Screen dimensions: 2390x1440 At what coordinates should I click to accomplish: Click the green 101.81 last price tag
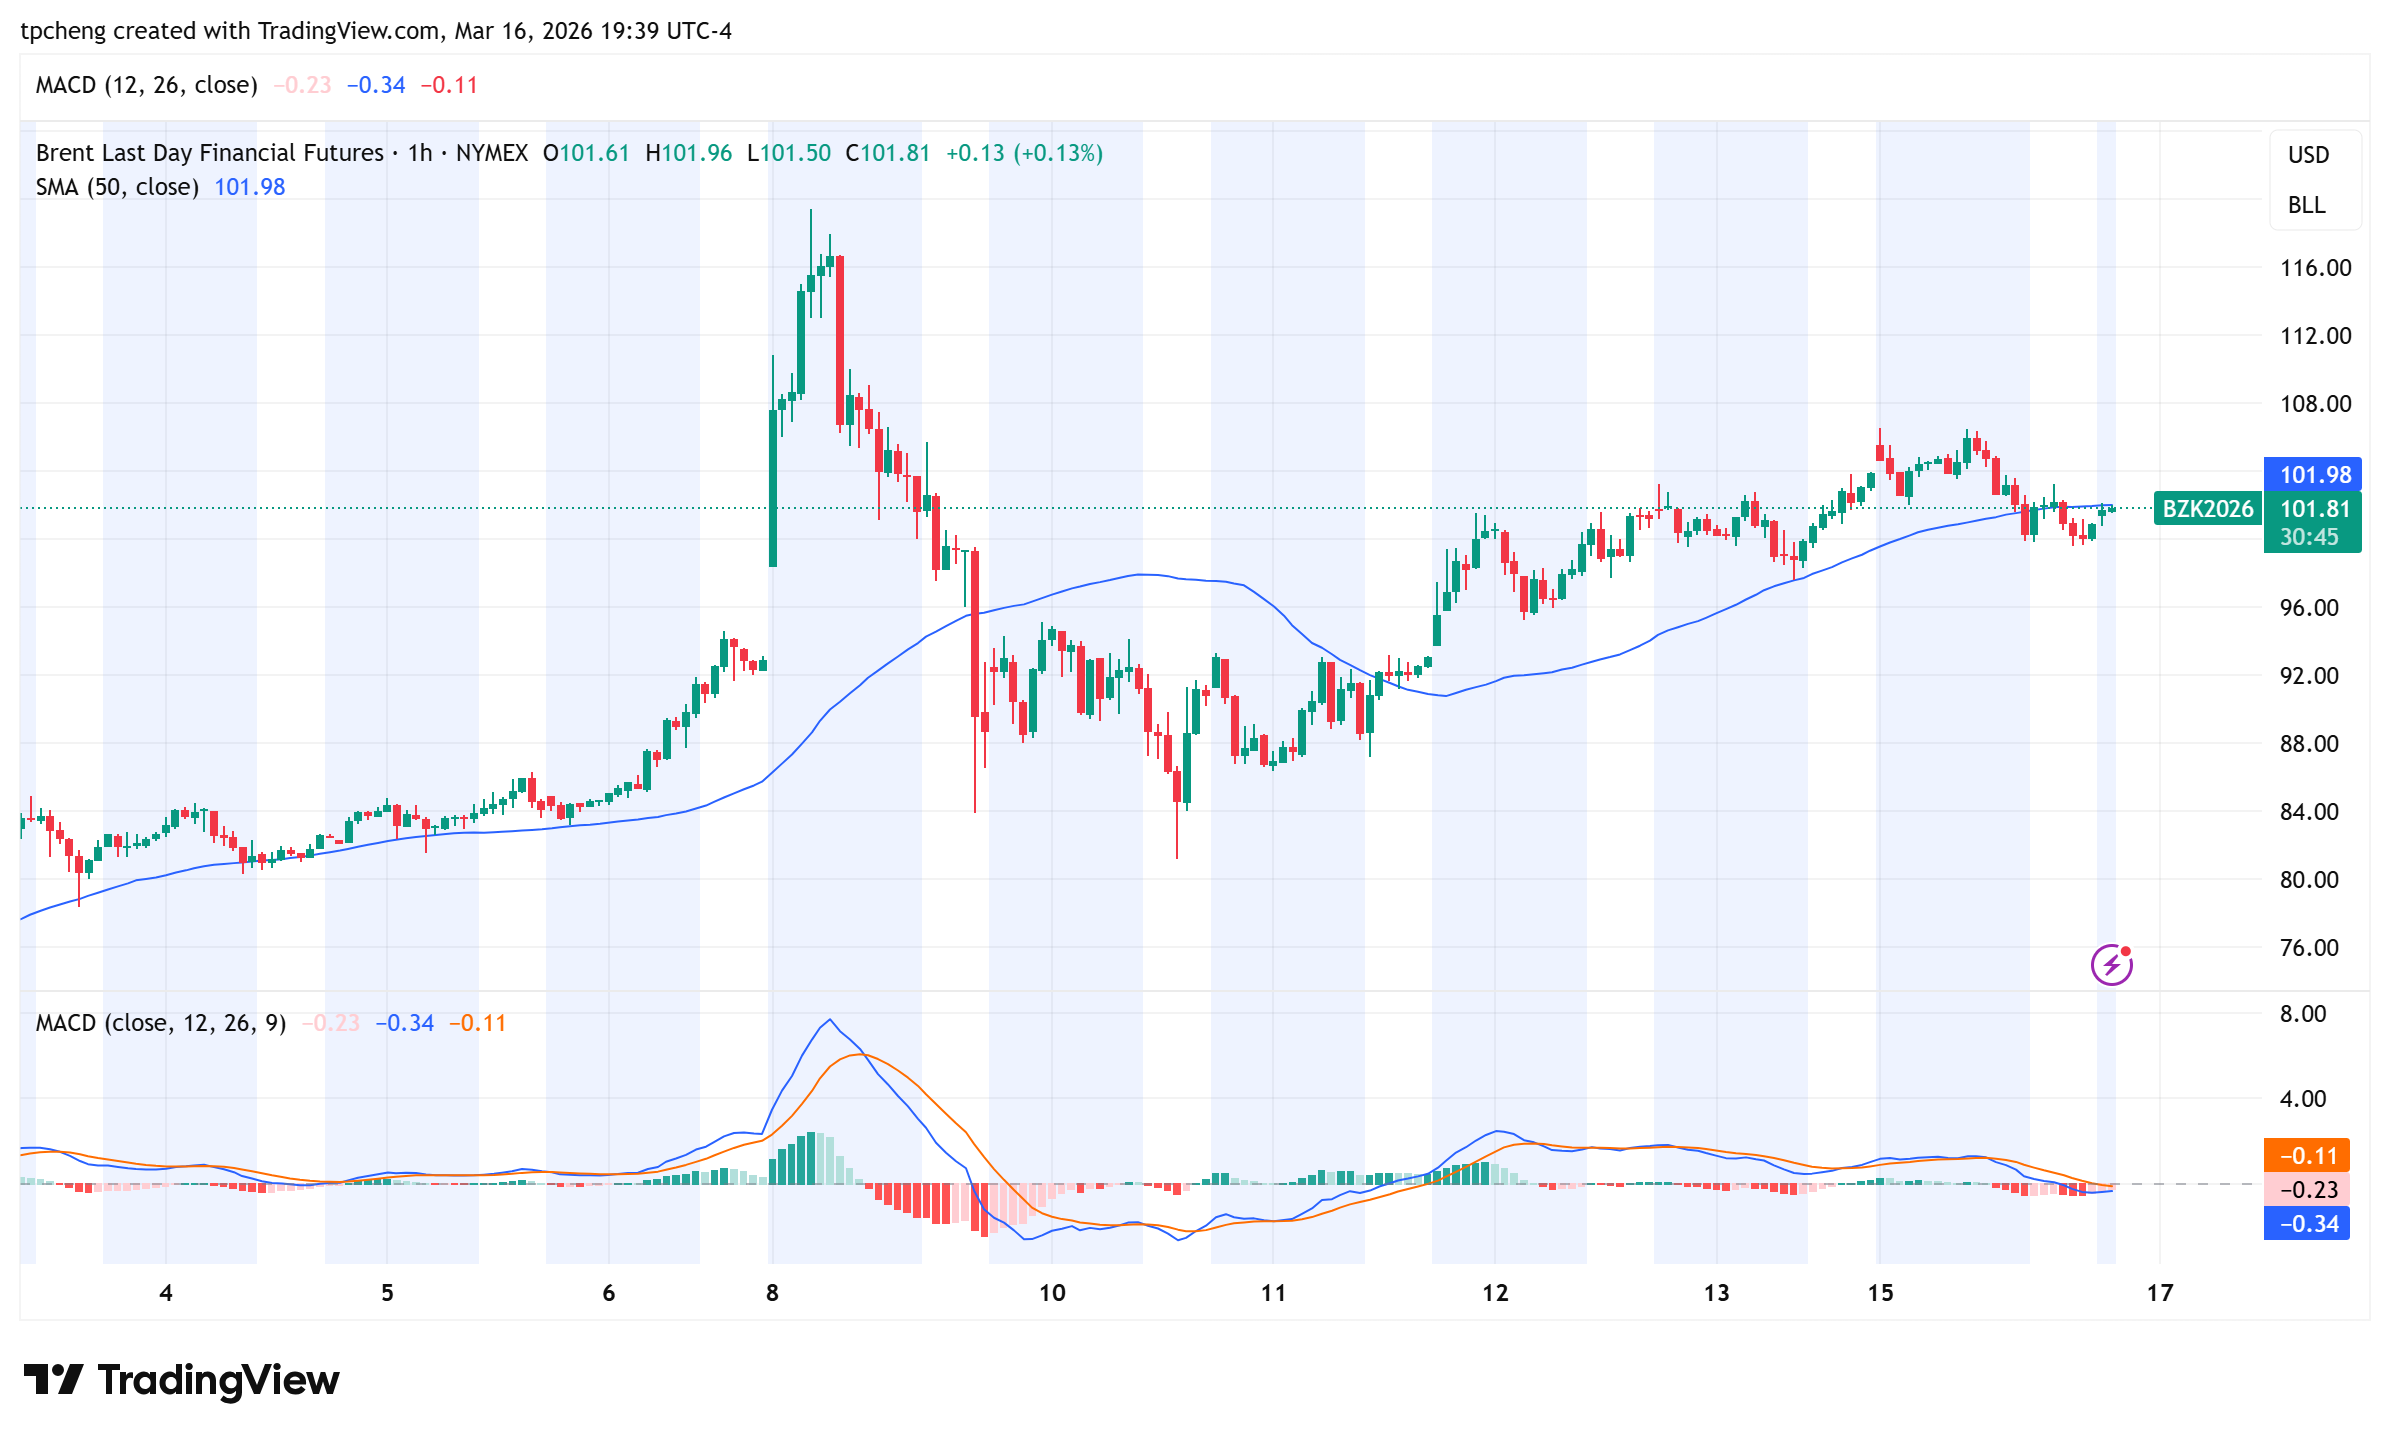2314,509
